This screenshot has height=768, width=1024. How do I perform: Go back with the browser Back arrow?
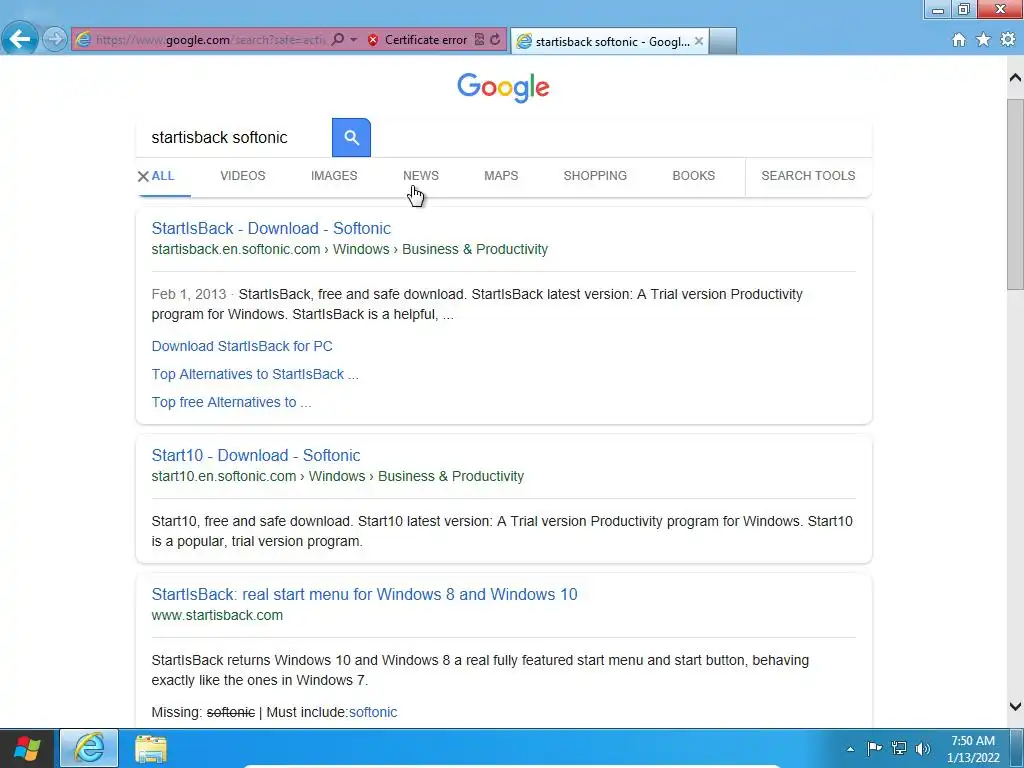click(x=20, y=39)
